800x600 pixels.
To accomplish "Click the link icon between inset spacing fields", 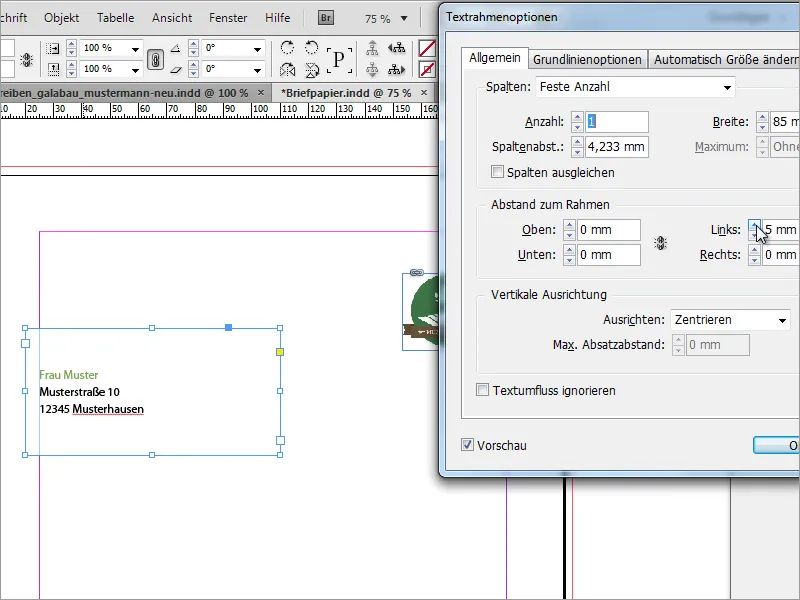I will point(661,243).
